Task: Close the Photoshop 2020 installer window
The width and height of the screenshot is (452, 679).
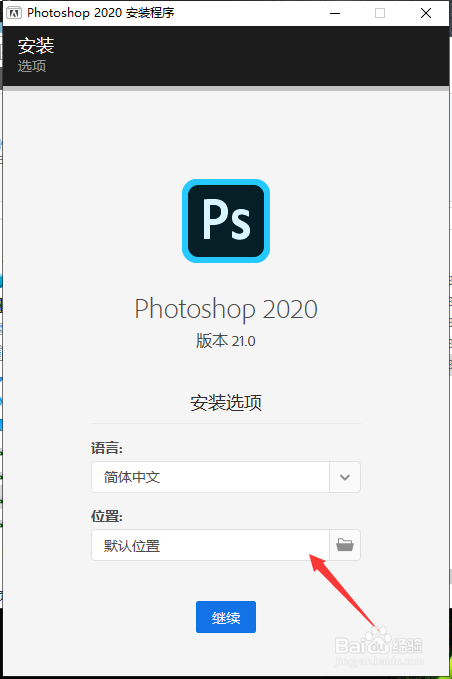Action: 426,13
